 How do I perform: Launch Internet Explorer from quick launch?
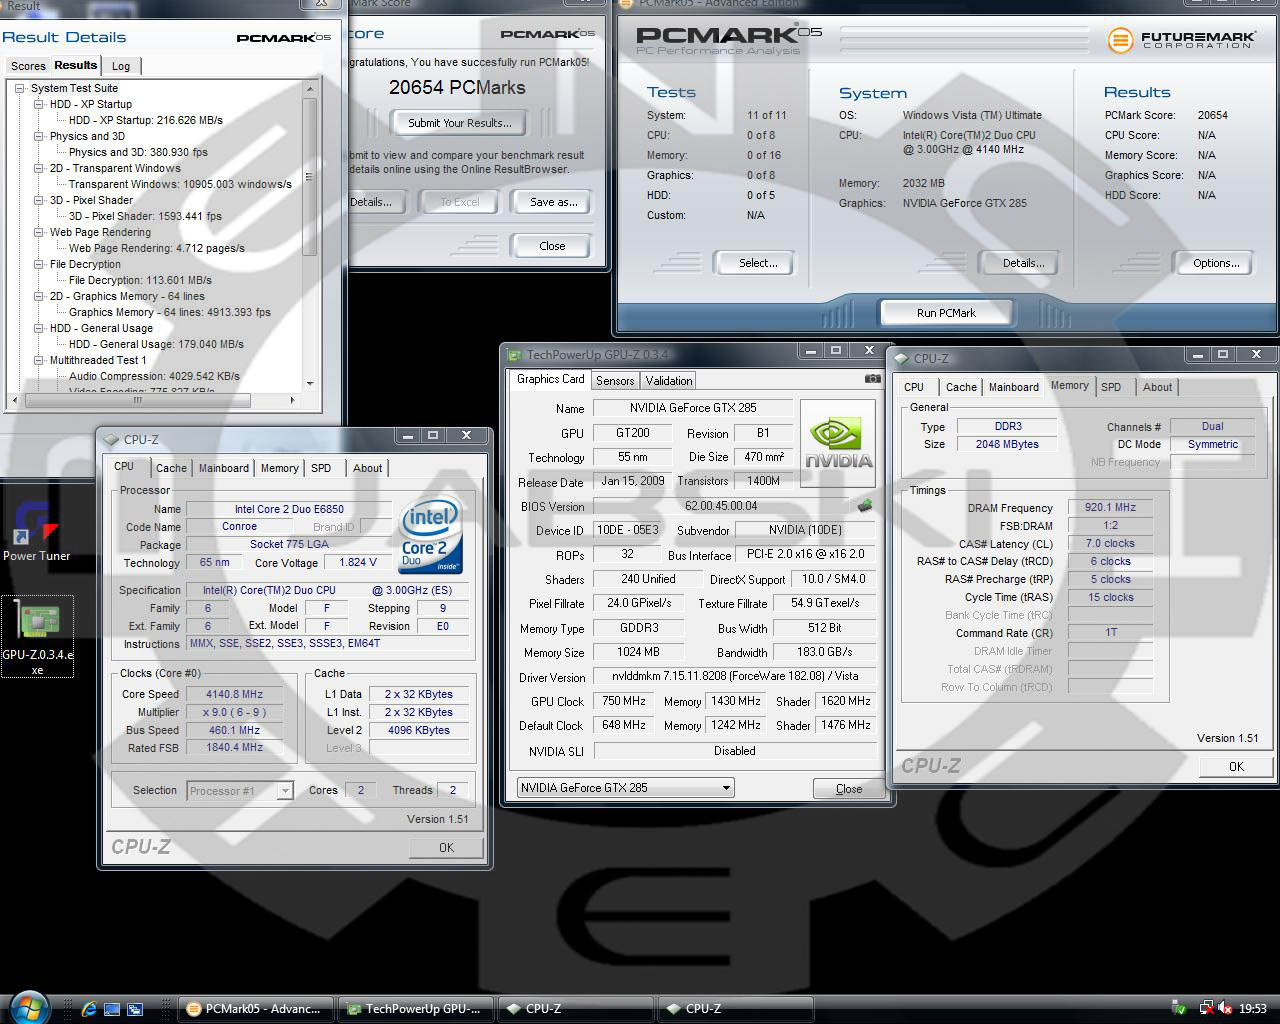(89, 1009)
